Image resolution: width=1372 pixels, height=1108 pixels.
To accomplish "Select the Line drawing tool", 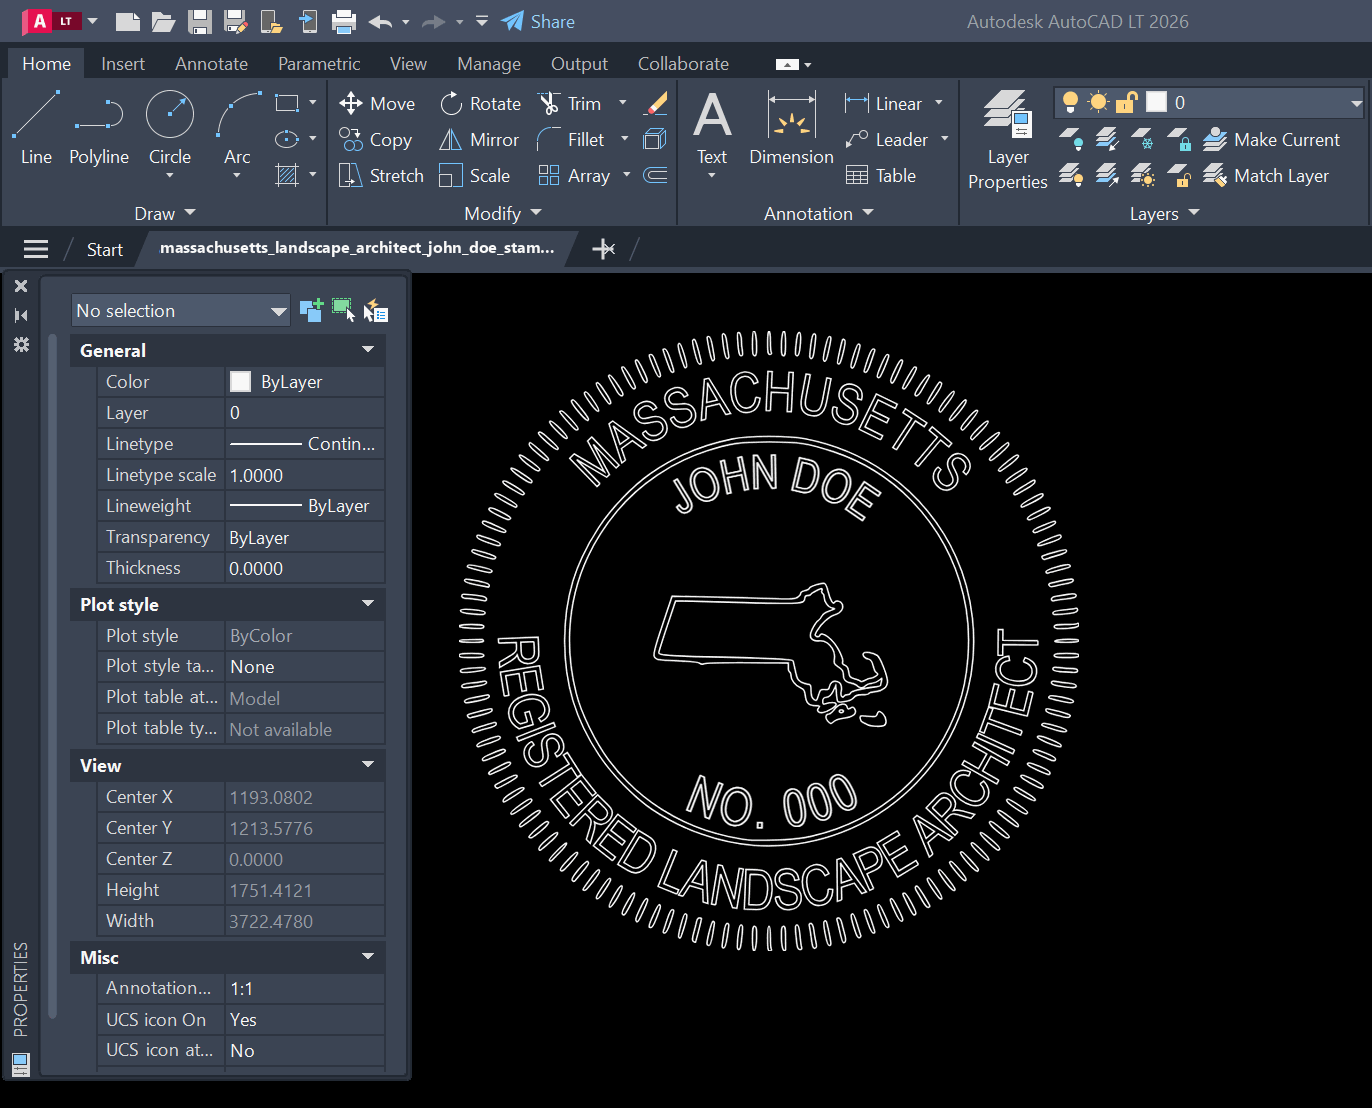I will click(x=36, y=127).
